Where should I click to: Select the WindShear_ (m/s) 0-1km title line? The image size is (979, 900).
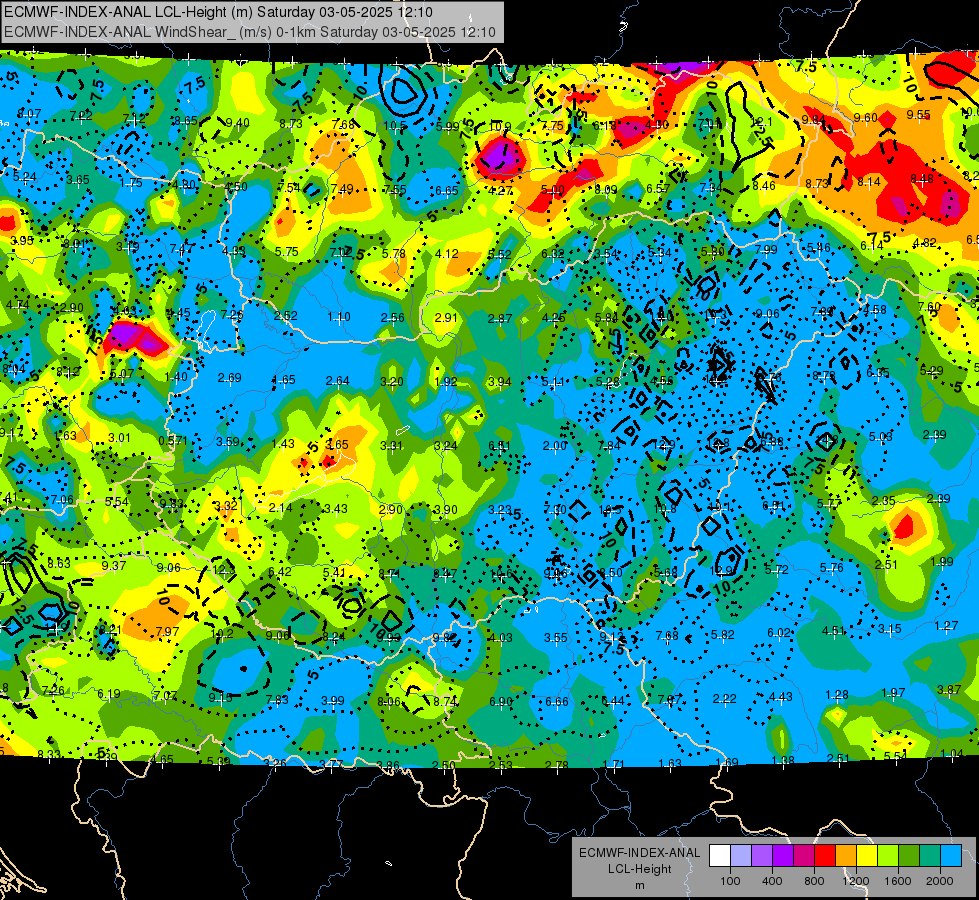pos(250,32)
